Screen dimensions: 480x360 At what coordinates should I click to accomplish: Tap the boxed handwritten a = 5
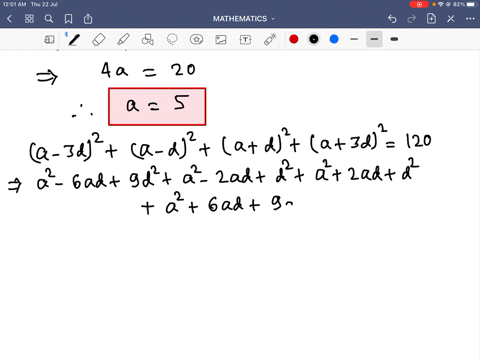[157, 106]
